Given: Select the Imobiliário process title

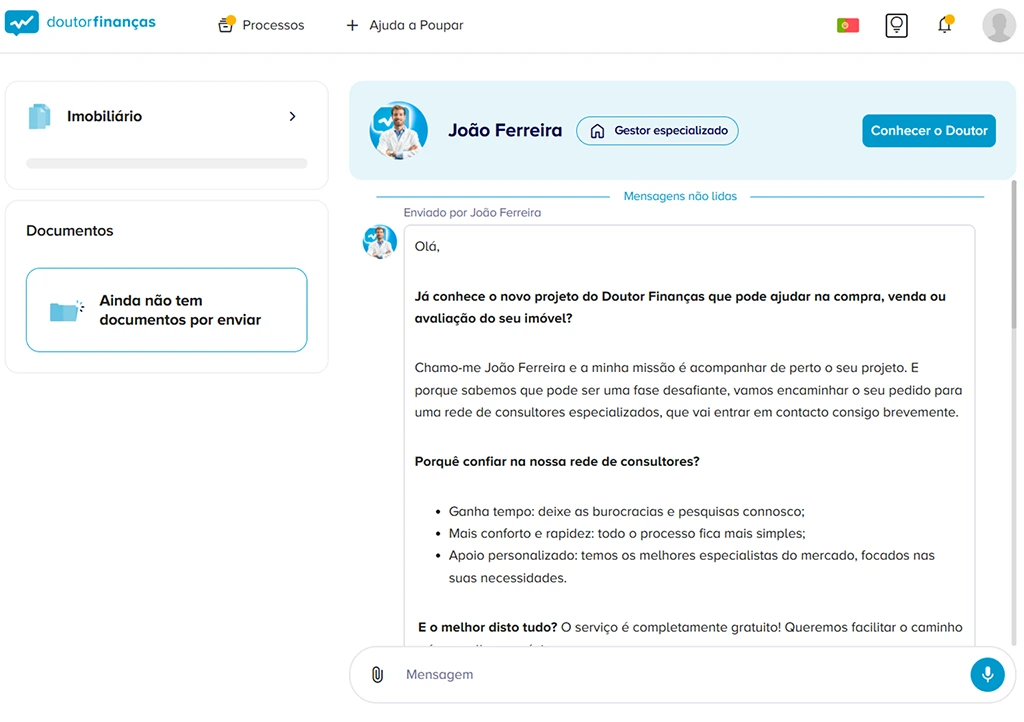Looking at the screenshot, I should [104, 116].
